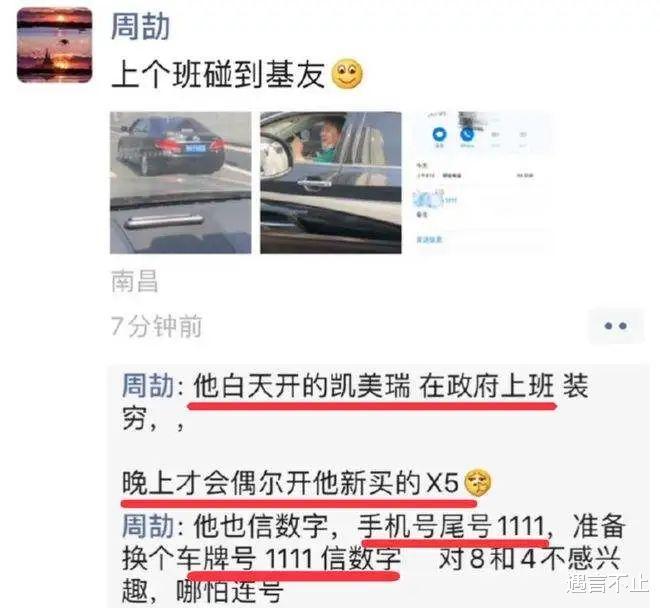Click the 遇言不止 watermark logo

[607, 584]
